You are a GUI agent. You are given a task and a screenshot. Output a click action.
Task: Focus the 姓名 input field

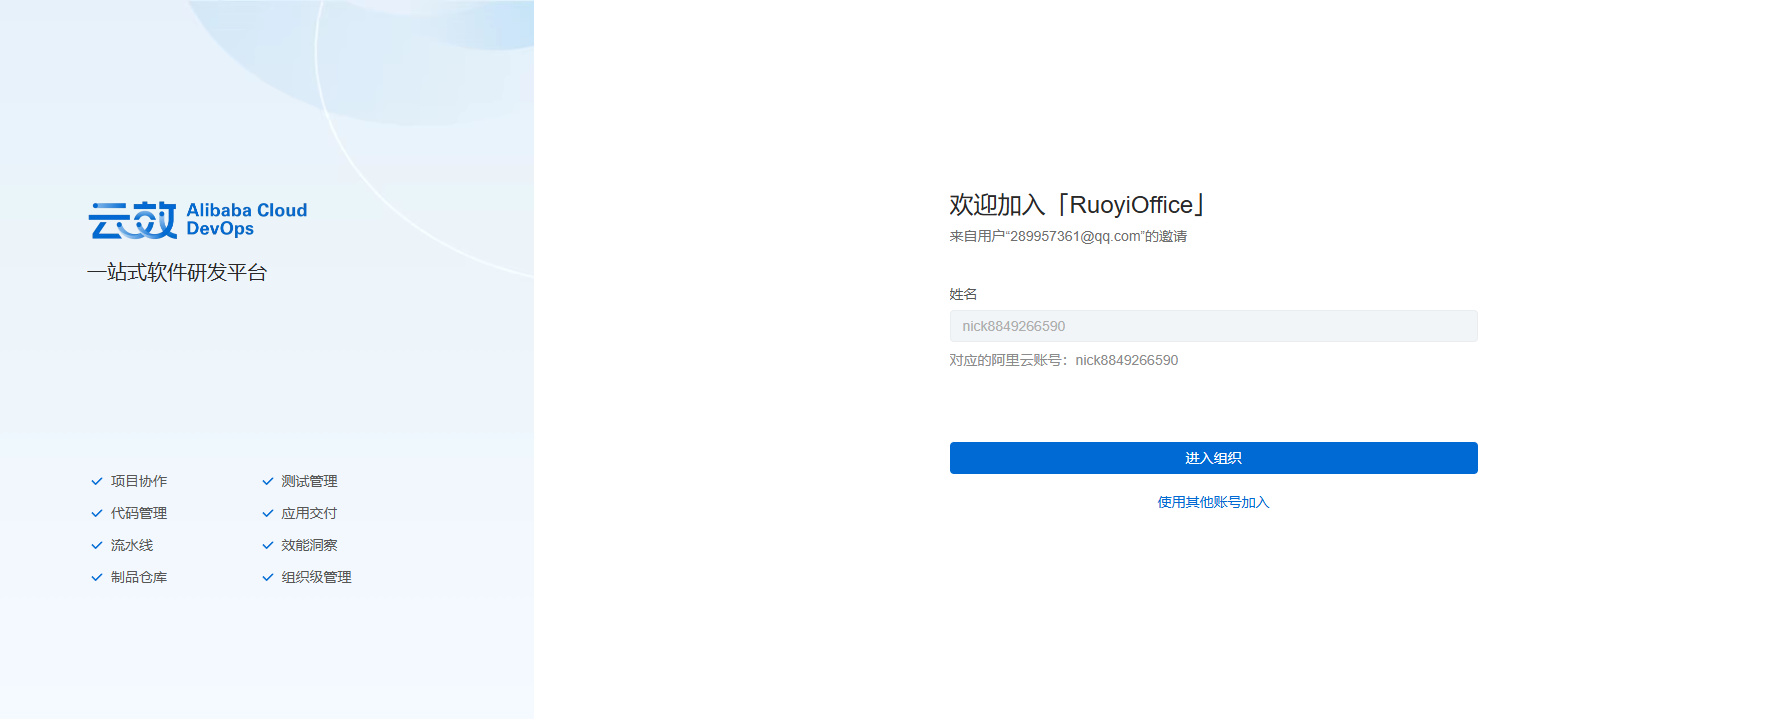click(1213, 326)
